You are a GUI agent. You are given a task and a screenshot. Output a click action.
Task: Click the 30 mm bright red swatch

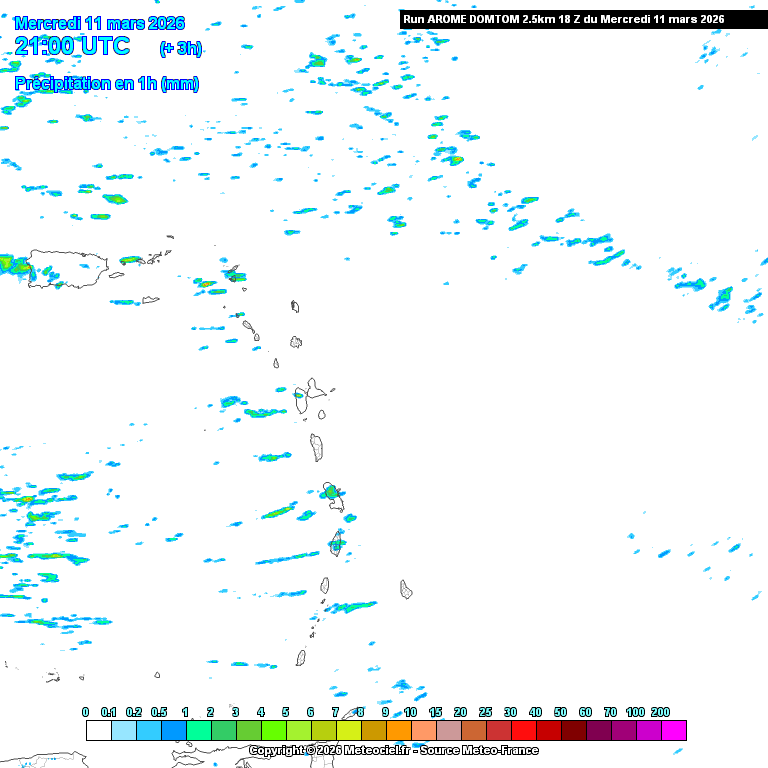coord(523,731)
